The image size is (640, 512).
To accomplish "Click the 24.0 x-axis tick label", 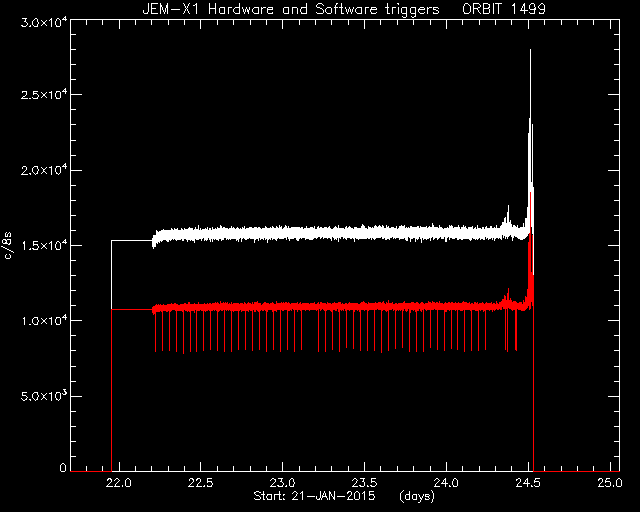I will tap(447, 483).
